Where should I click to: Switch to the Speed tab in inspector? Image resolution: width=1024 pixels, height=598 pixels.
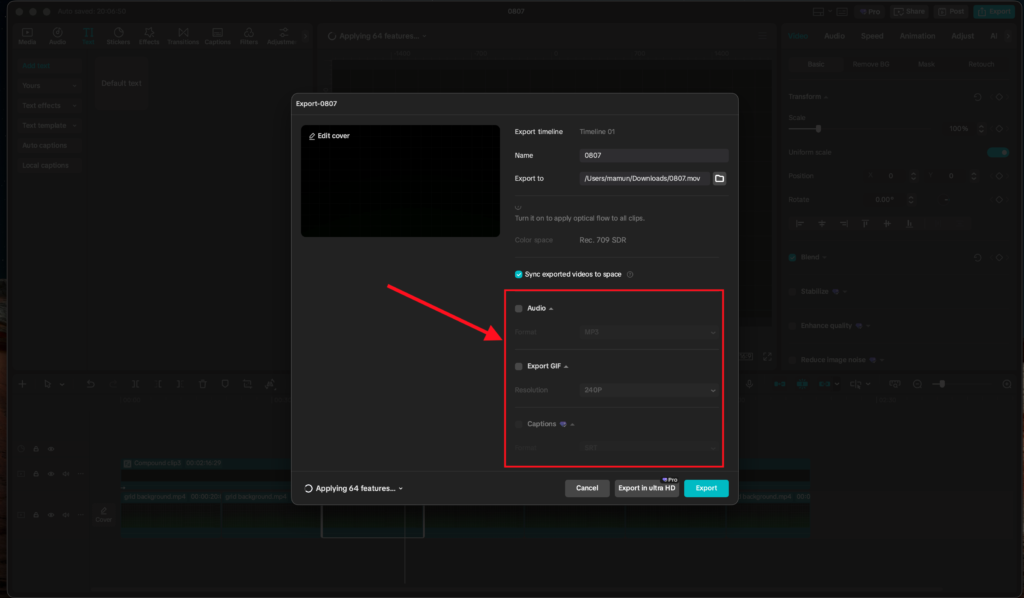click(872, 36)
